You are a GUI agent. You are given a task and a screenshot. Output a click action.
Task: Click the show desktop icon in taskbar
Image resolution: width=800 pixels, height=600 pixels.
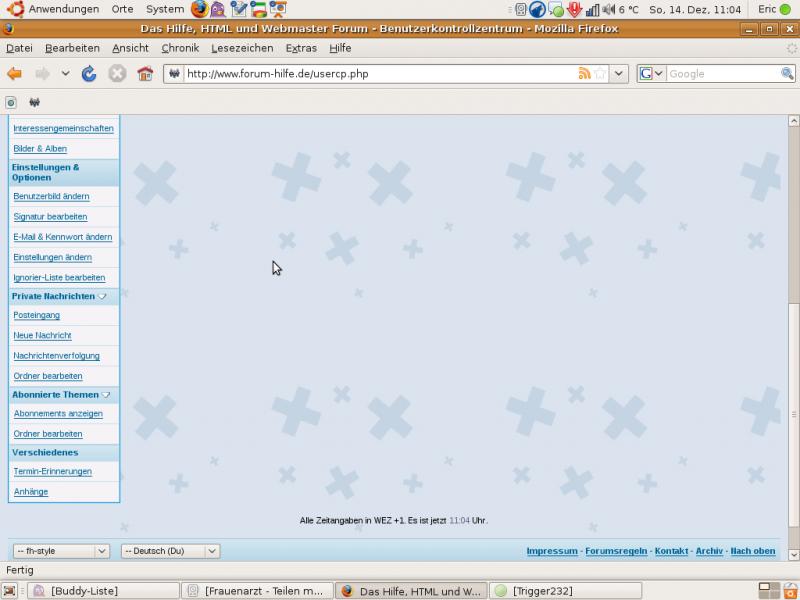(10, 591)
